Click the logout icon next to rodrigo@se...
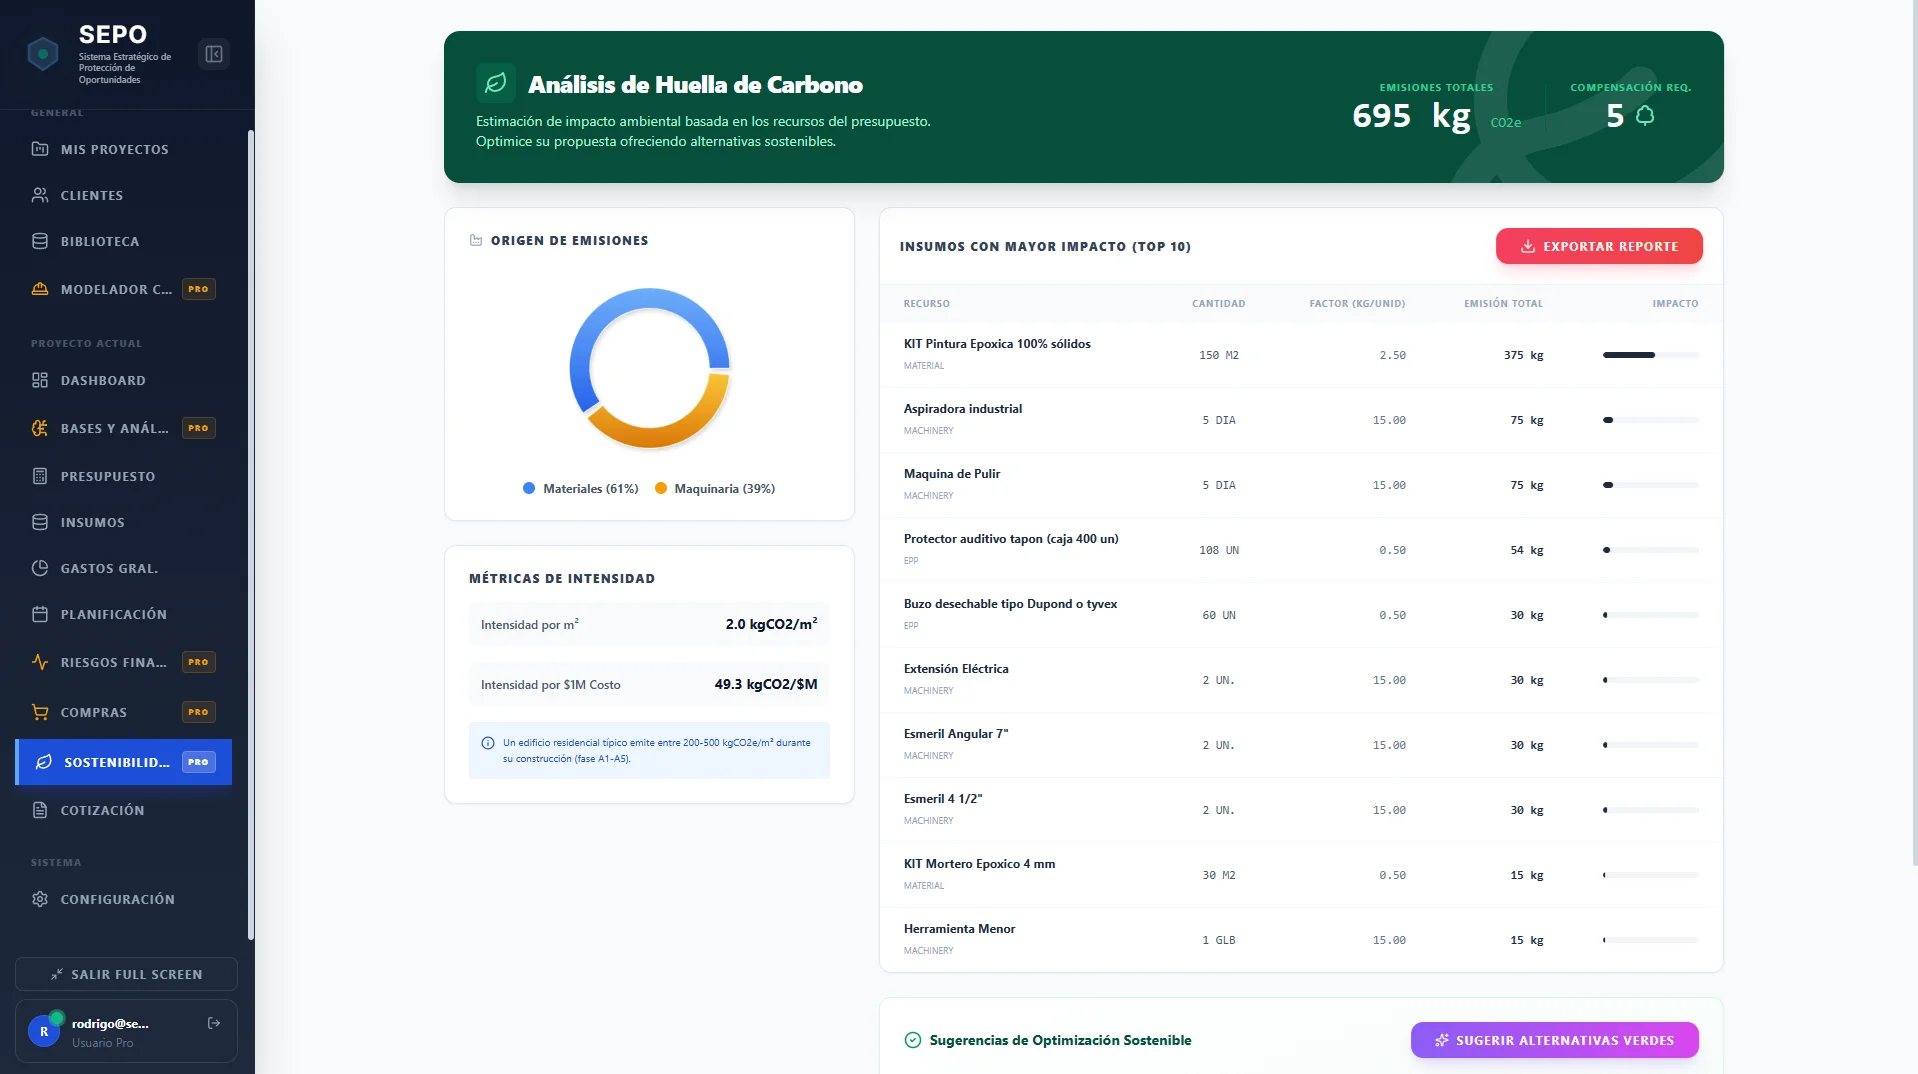This screenshot has height=1074, width=1918. 213,1023
